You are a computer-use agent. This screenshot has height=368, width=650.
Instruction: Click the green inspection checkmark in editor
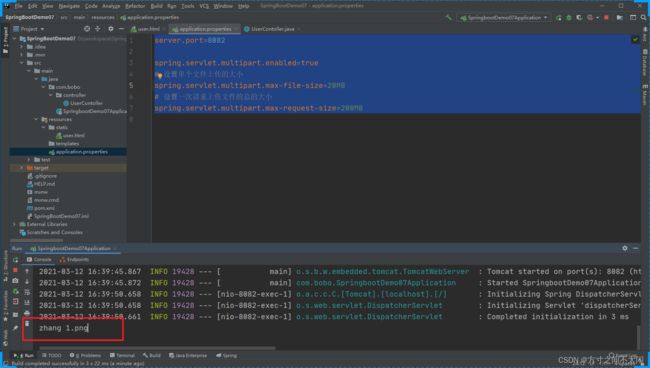point(635,40)
